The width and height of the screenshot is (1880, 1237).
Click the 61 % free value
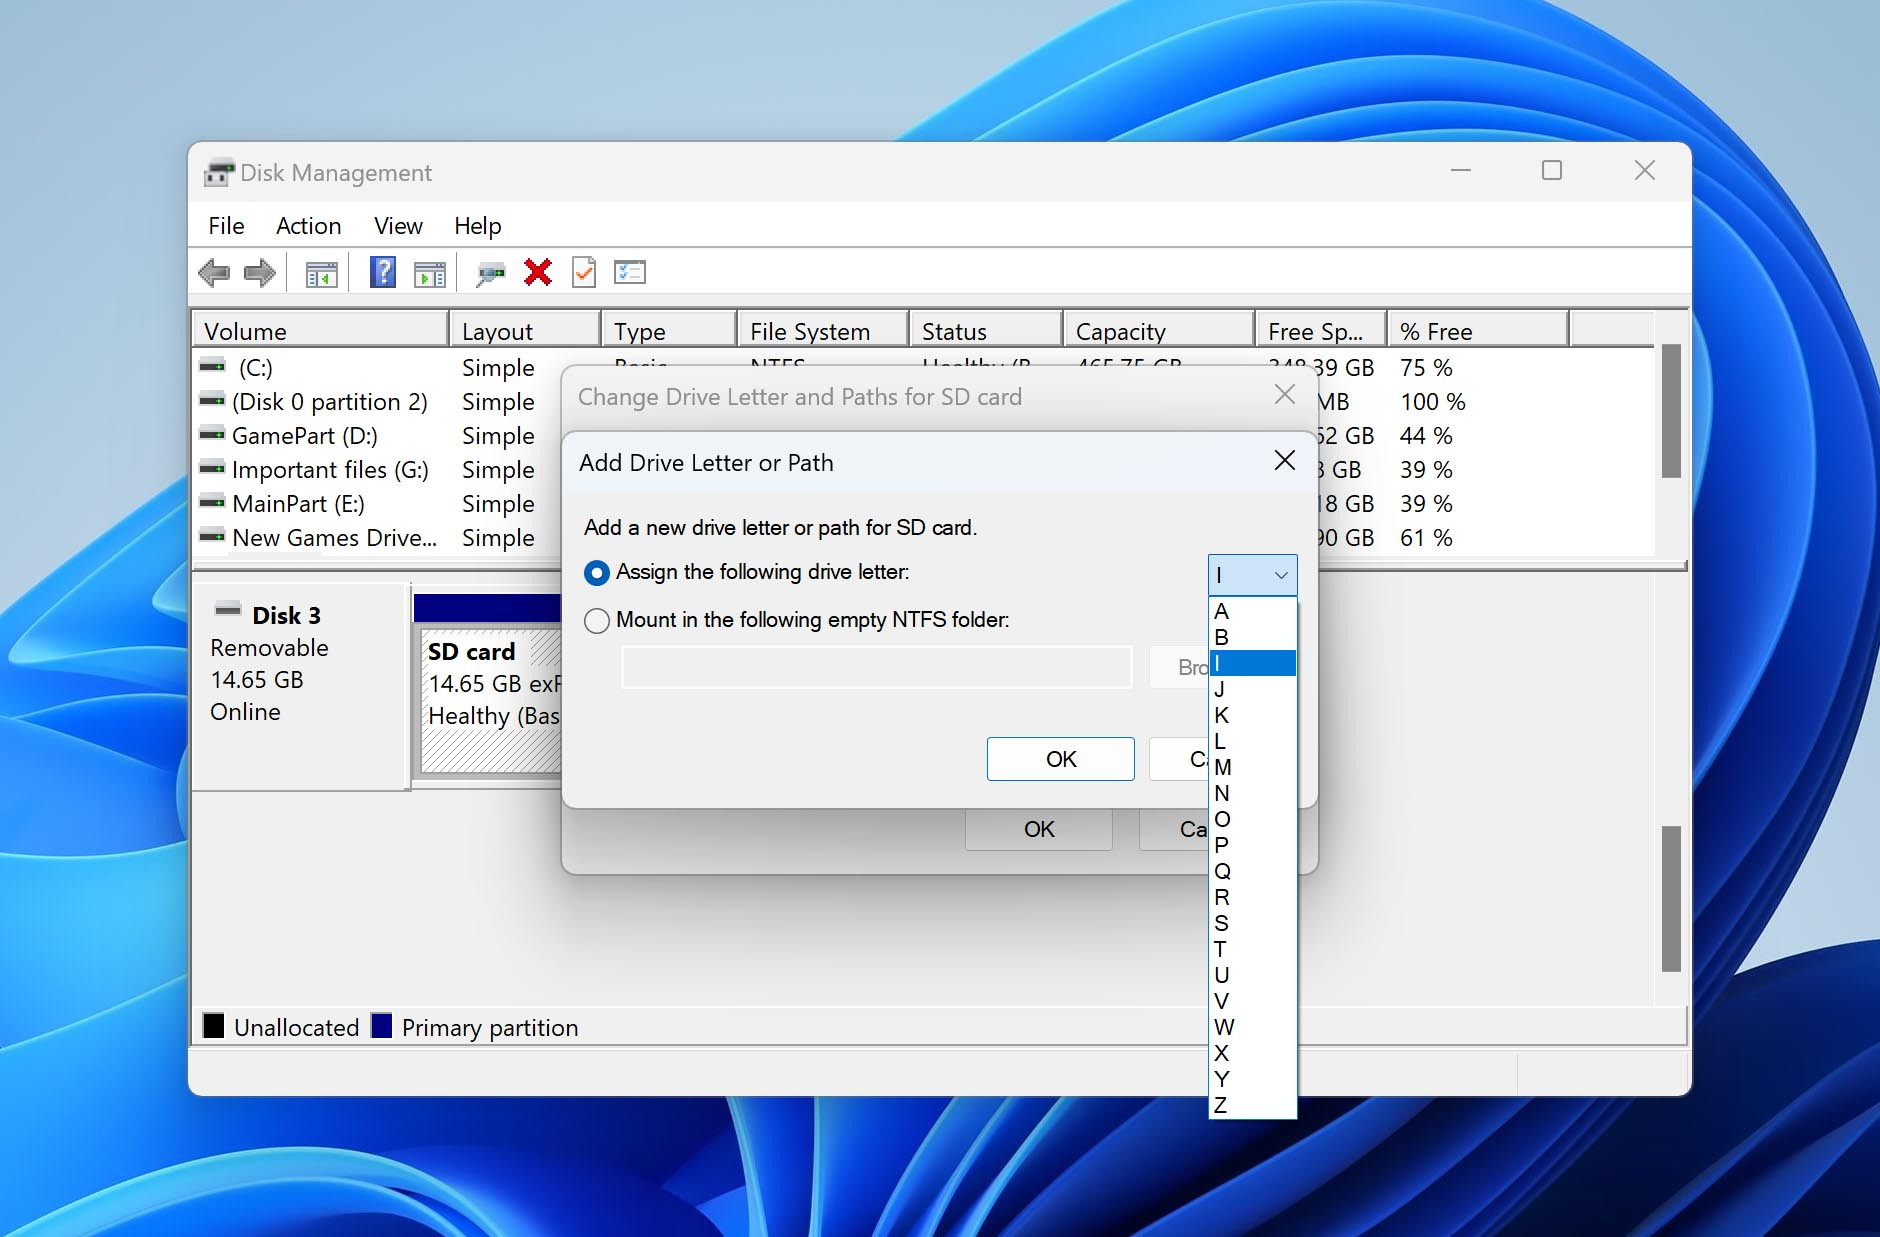[1426, 538]
